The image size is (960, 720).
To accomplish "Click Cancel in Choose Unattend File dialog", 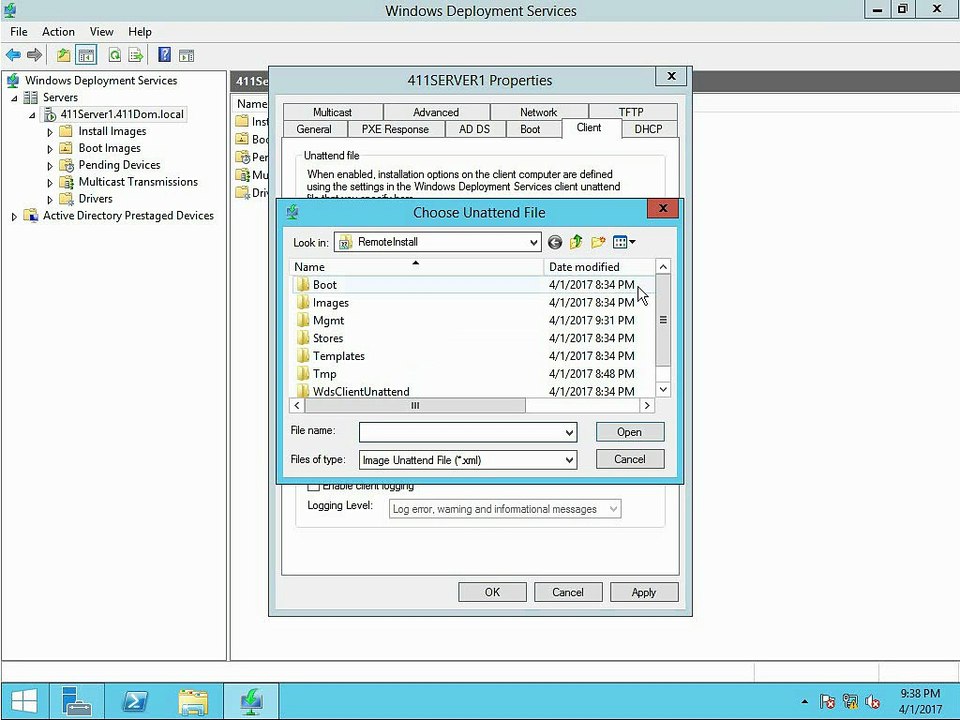I will (x=629, y=459).
